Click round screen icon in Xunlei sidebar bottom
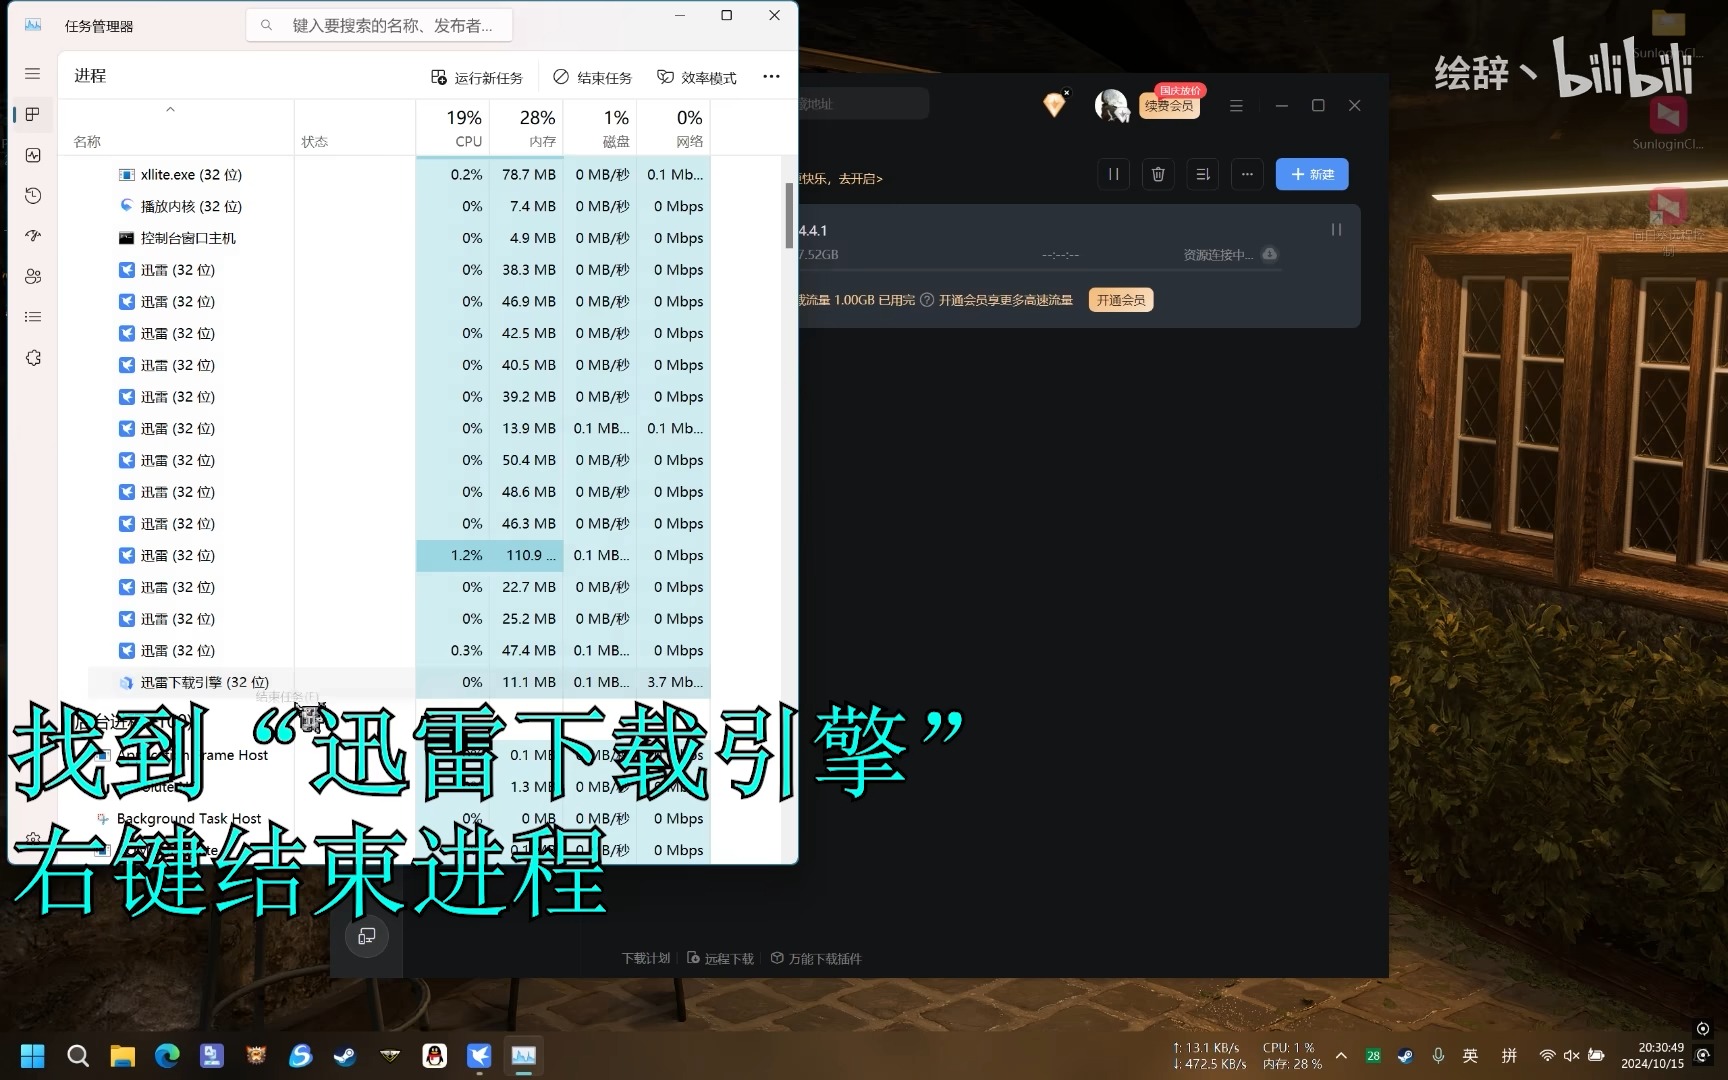 click(x=367, y=936)
